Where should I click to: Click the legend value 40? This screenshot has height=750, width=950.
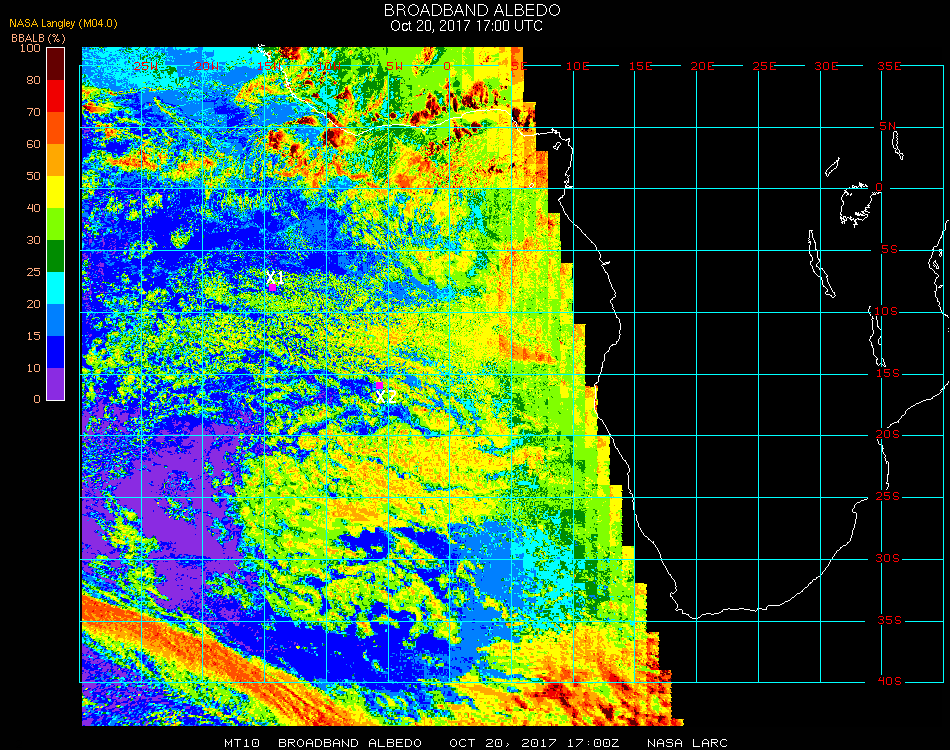coord(33,208)
